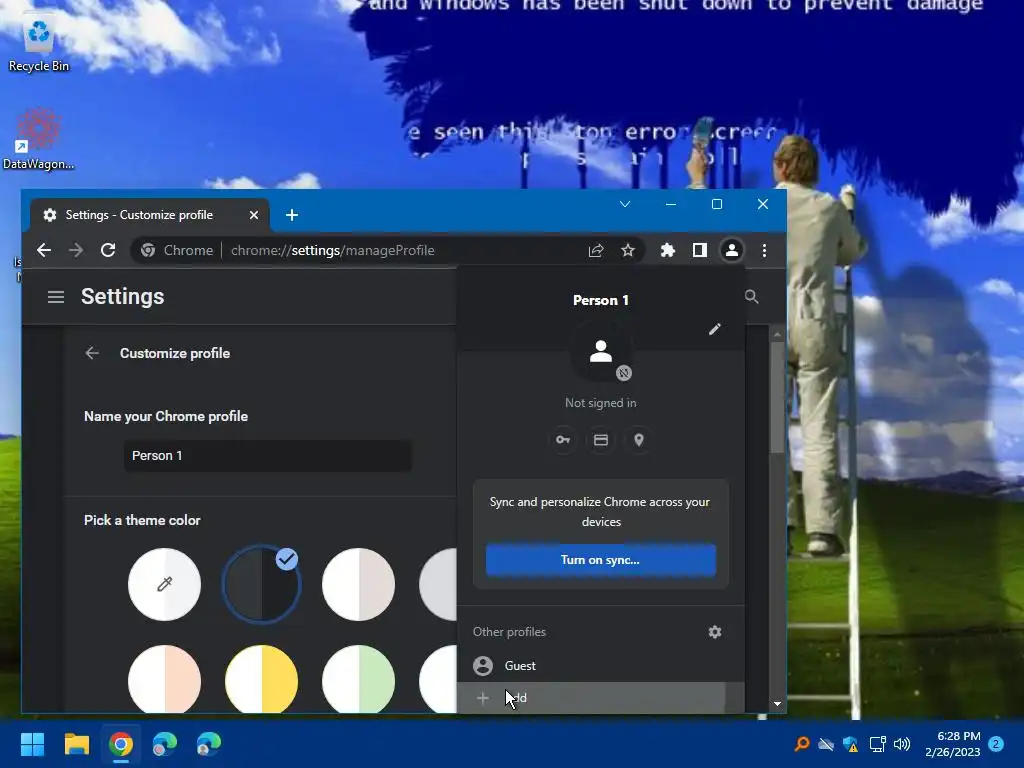The width and height of the screenshot is (1024, 768).
Task: Reload the page with refresh icon
Action: (108, 250)
